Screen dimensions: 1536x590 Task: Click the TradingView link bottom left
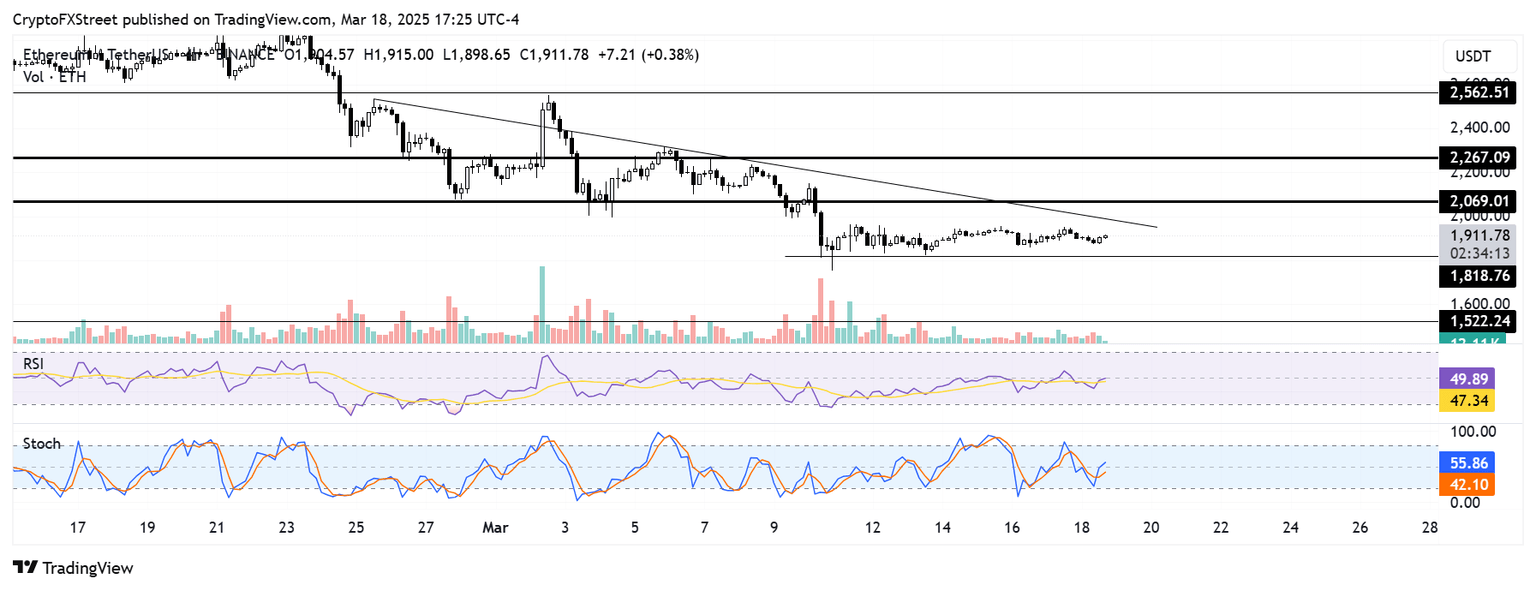click(90, 568)
